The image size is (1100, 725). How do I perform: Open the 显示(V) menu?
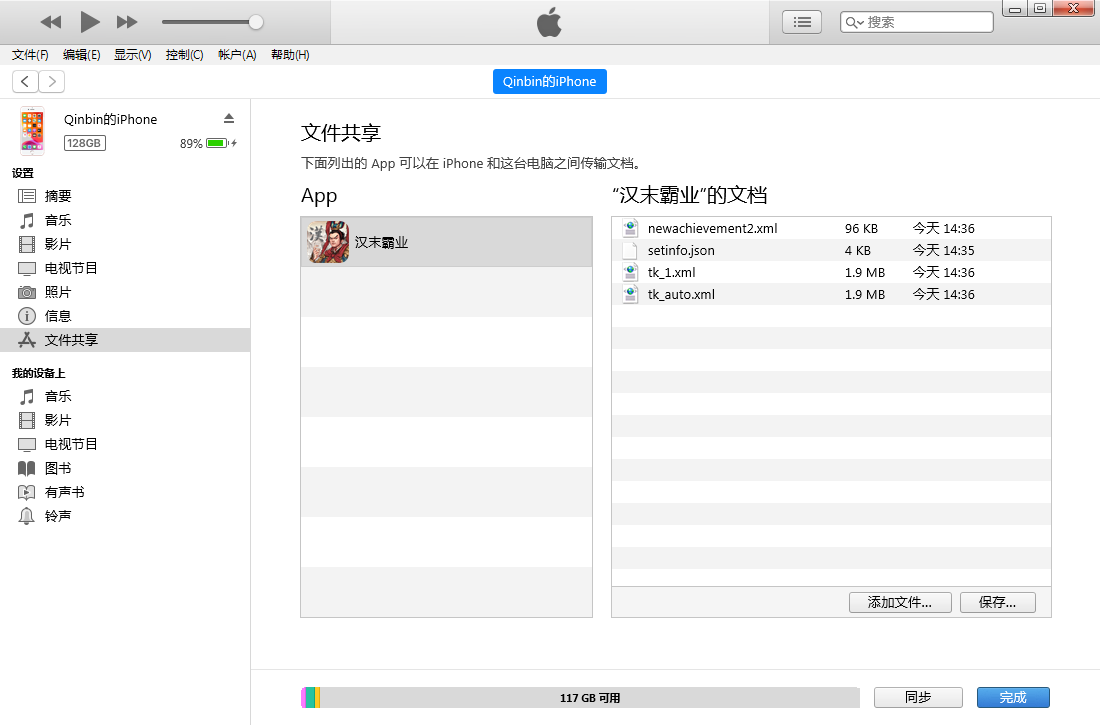[x=133, y=55]
